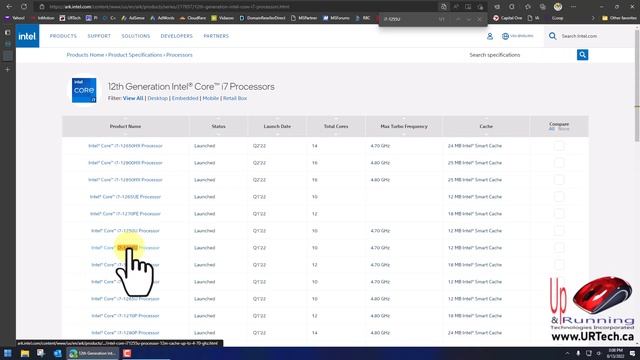The image size is (640, 360).
Task: Close the find-on-page bar
Action: [x=480, y=19]
